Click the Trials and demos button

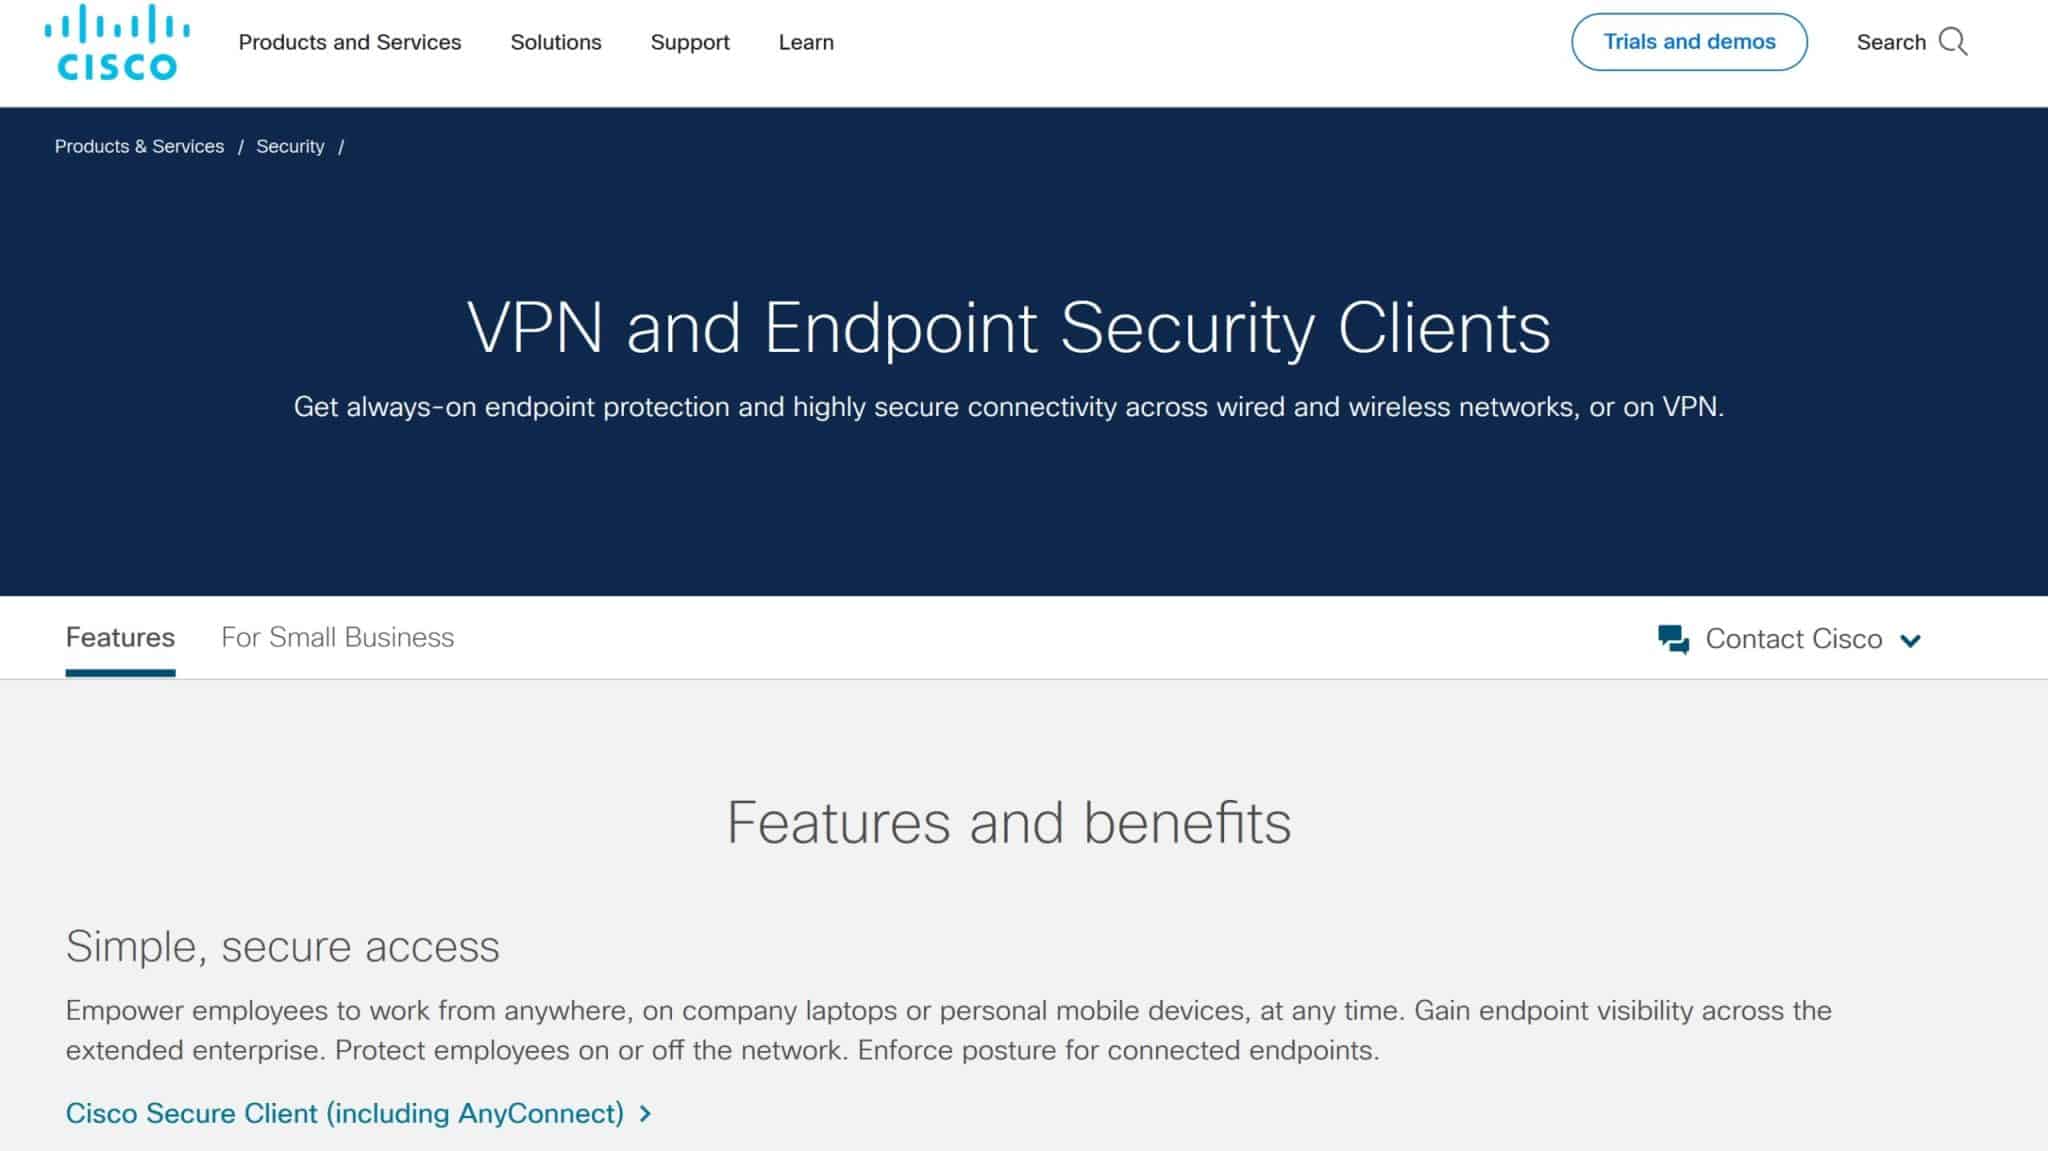pyautogui.click(x=1688, y=42)
